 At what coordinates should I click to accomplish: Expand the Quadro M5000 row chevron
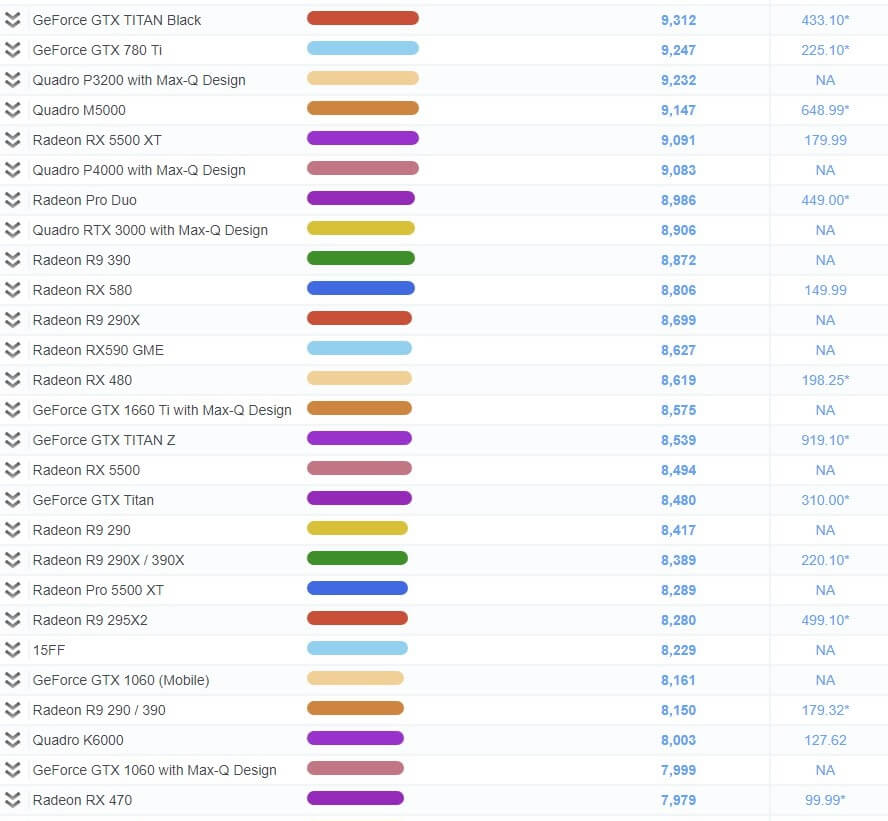pos(12,110)
